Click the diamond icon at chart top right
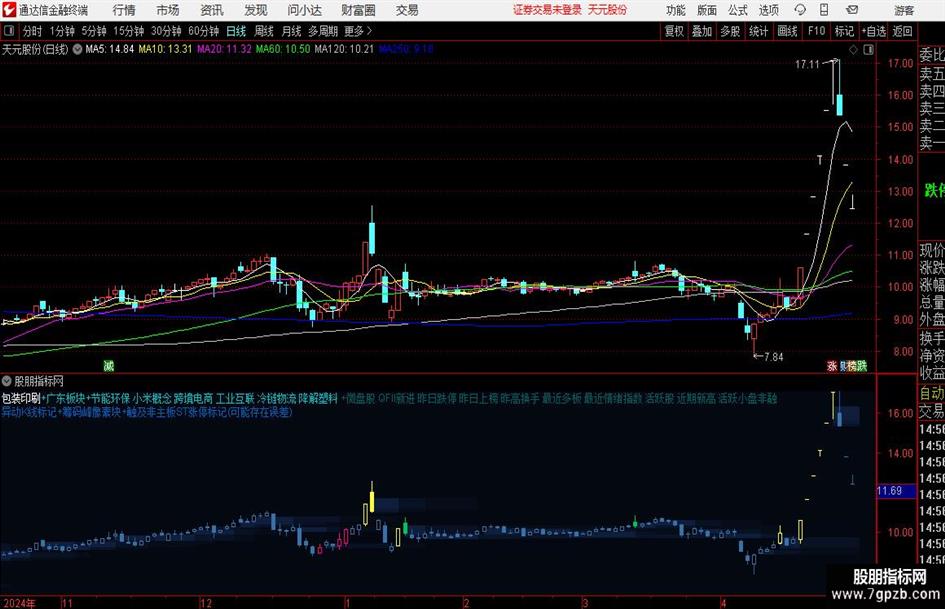This screenshot has width=945, height=609. pos(853,50)
